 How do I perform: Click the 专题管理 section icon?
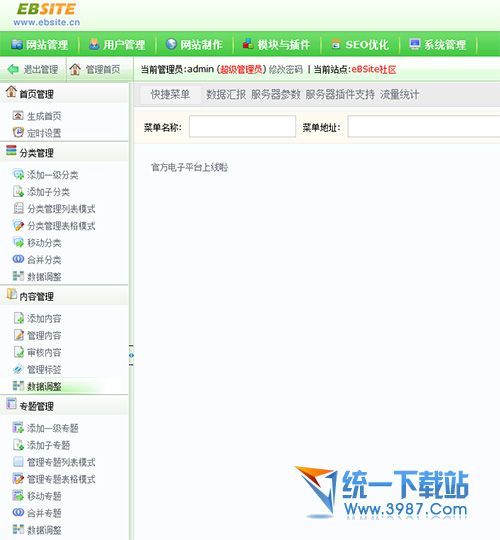(11, 404)
